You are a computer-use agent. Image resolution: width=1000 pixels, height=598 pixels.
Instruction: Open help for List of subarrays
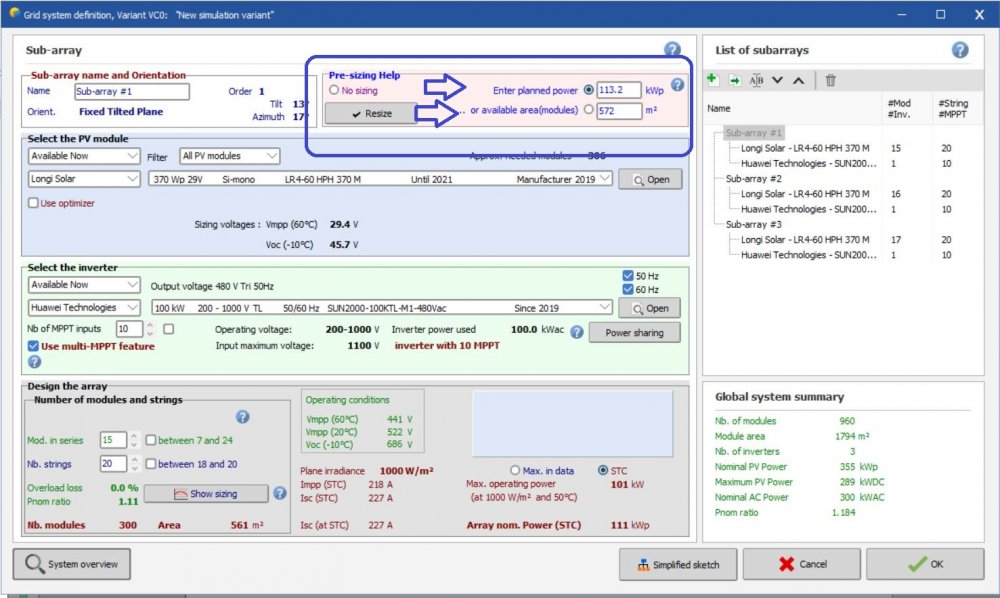[960, 50]
